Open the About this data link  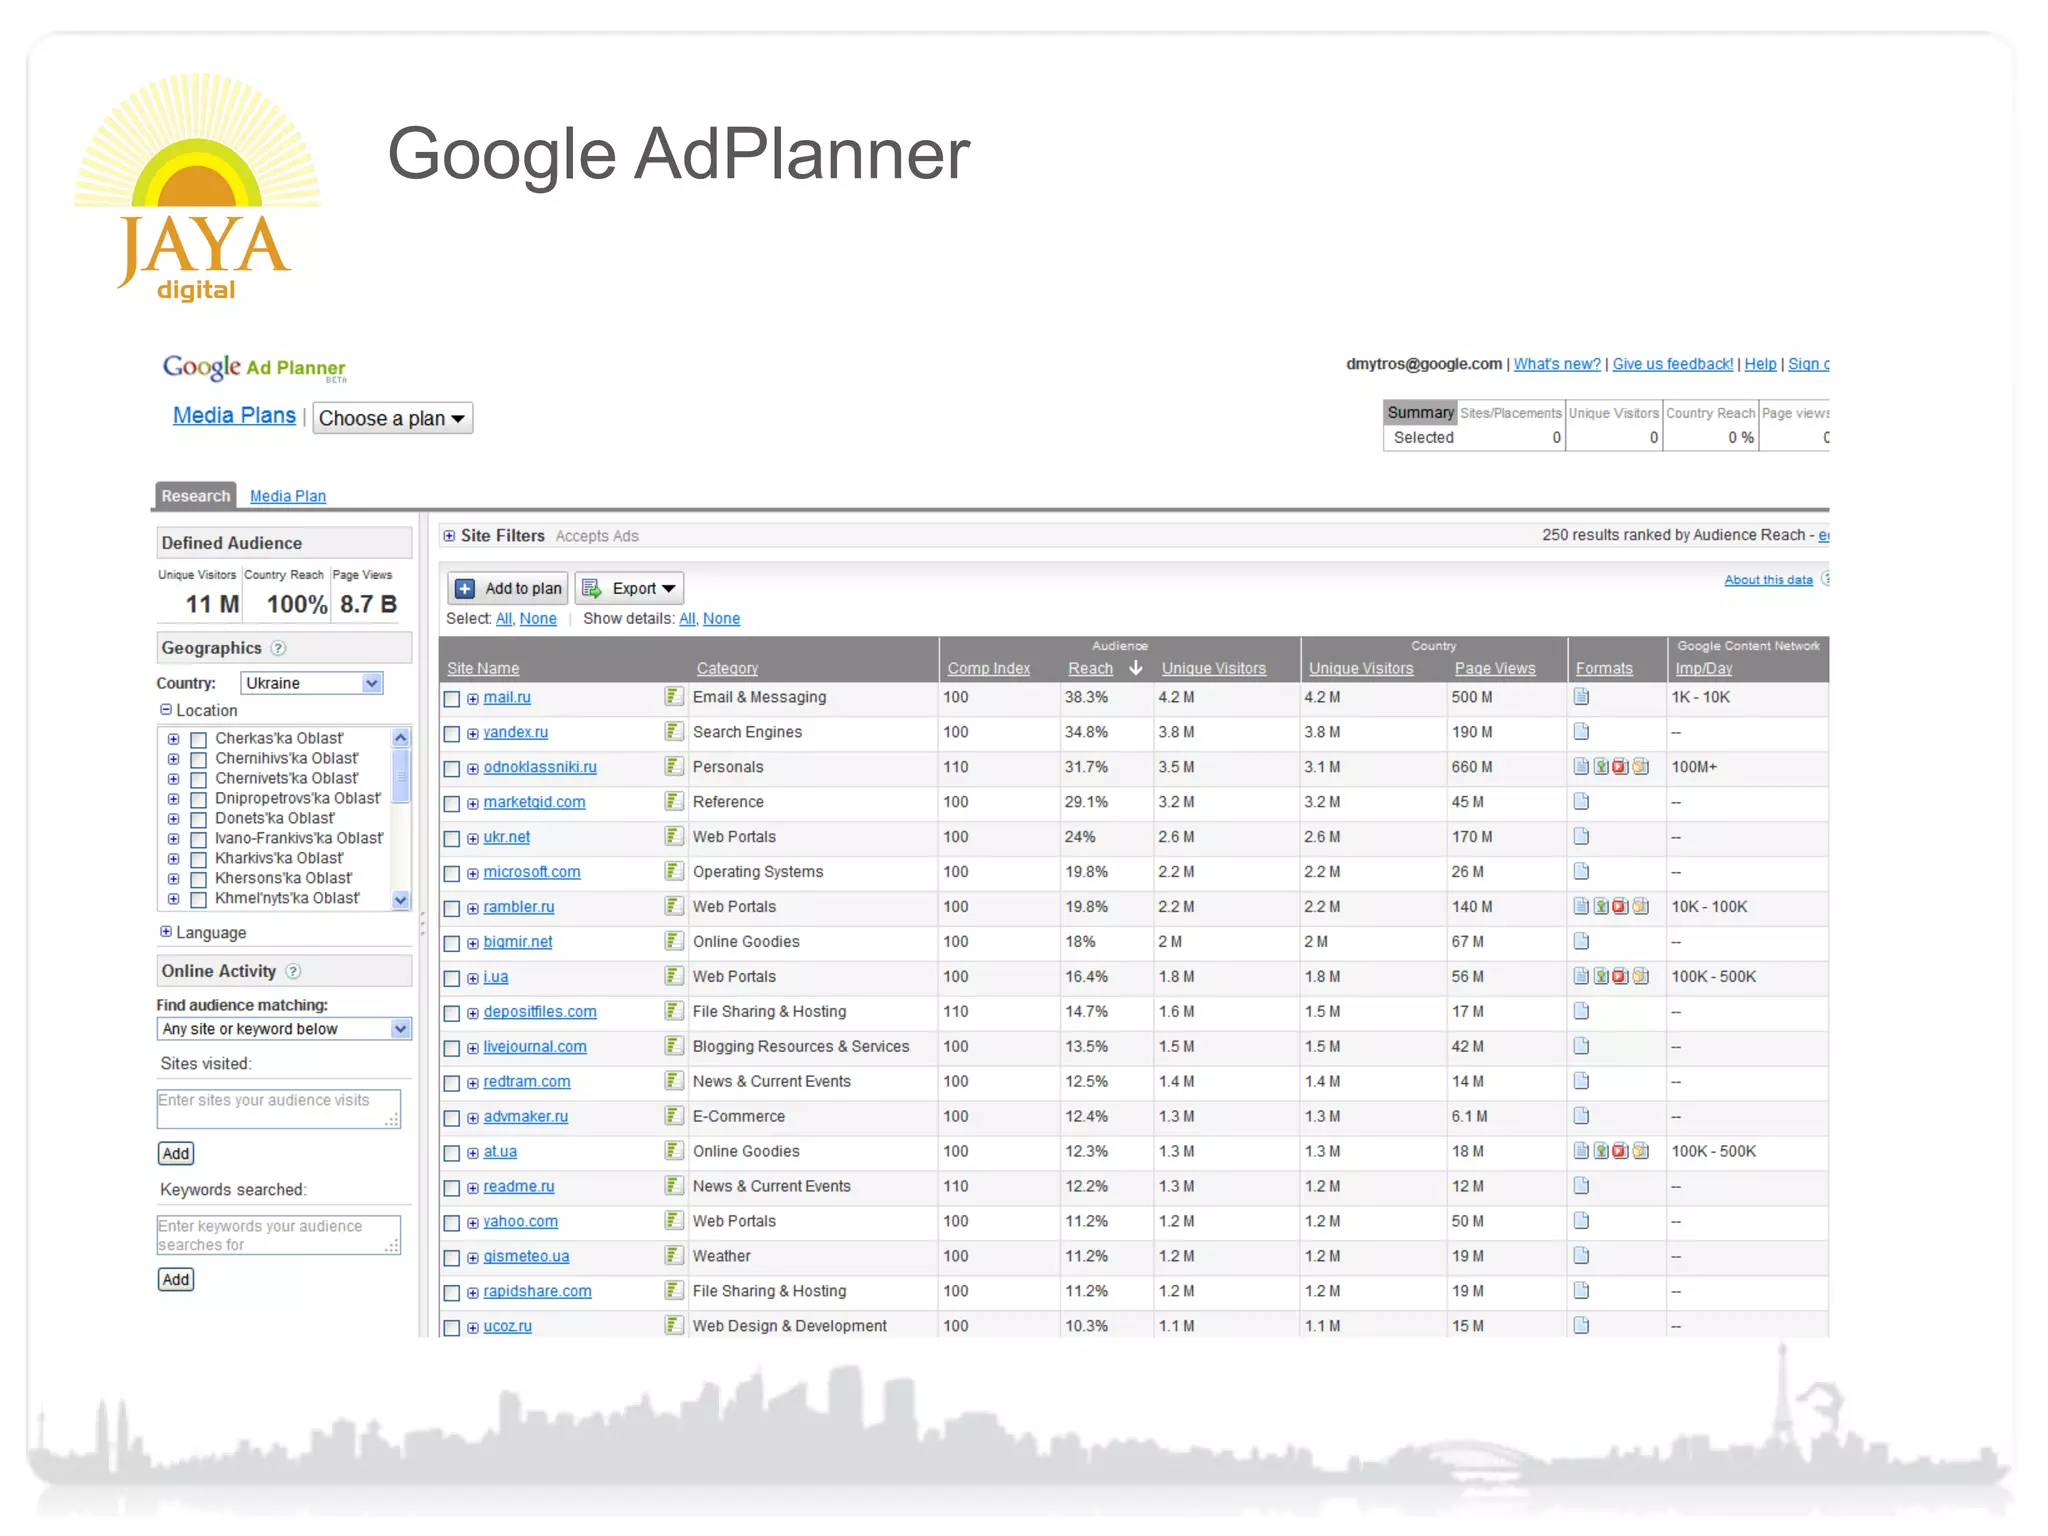pyautogui.click(x=1768, y=580)
